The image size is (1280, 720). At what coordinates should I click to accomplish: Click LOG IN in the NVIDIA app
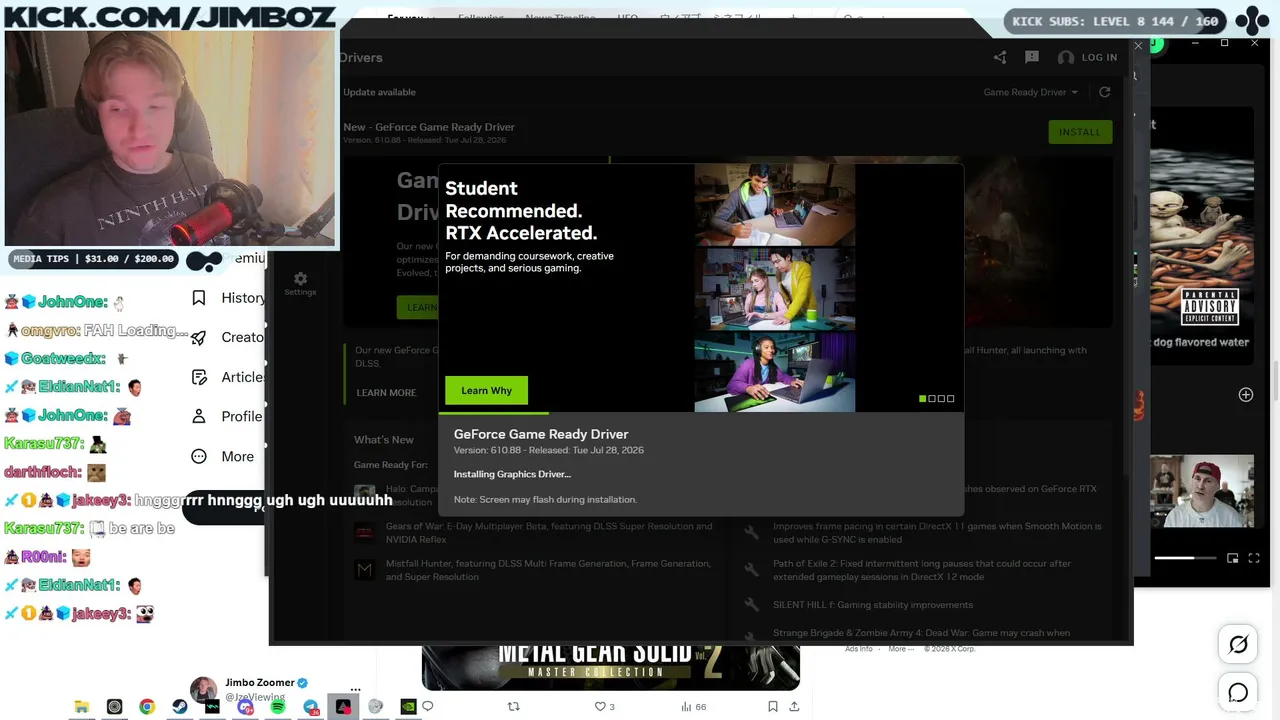(x=1088, y=57)
